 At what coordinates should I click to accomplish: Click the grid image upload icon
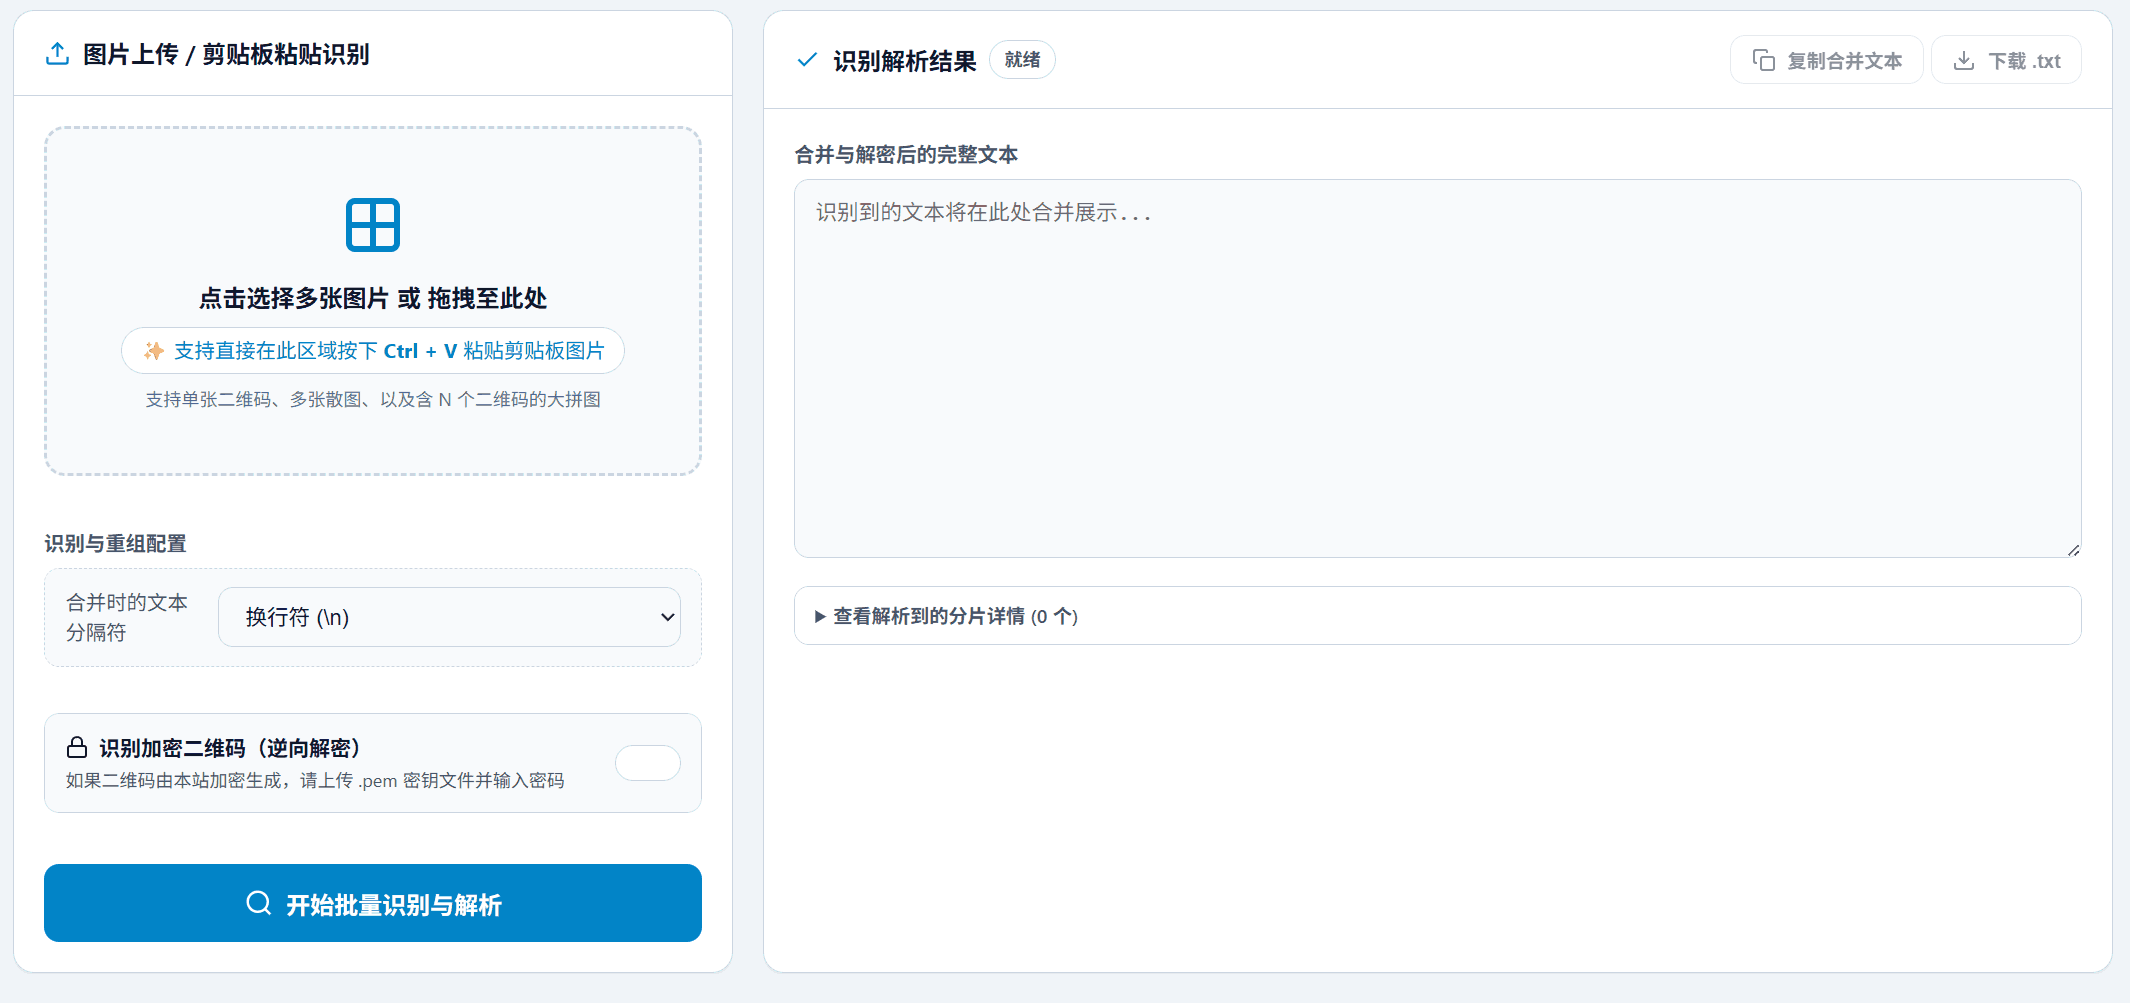pyautogui.click(x=373, y=225)
